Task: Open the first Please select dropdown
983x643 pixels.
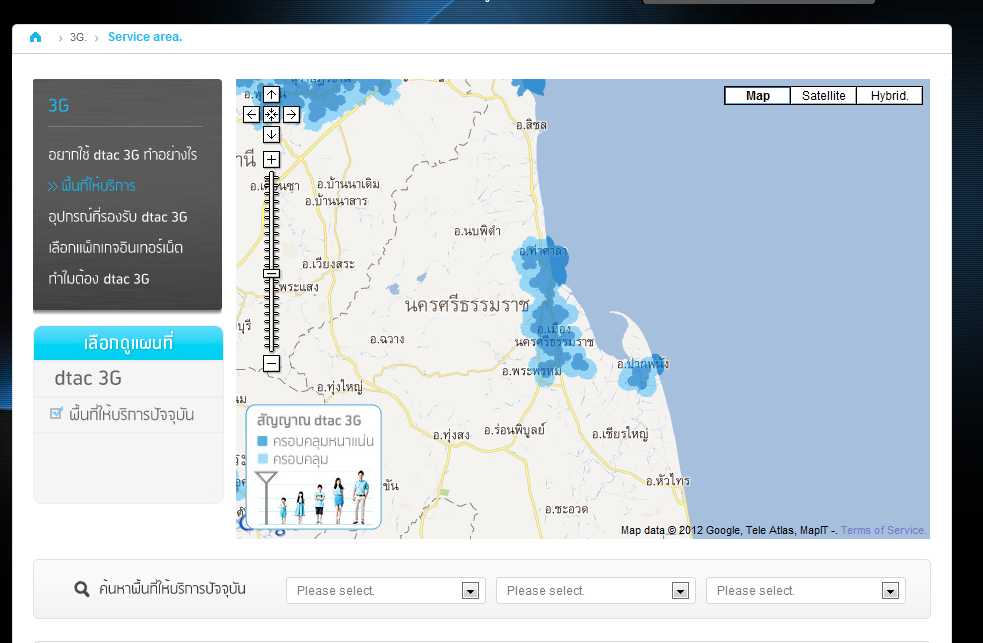Action: [386, 590]
